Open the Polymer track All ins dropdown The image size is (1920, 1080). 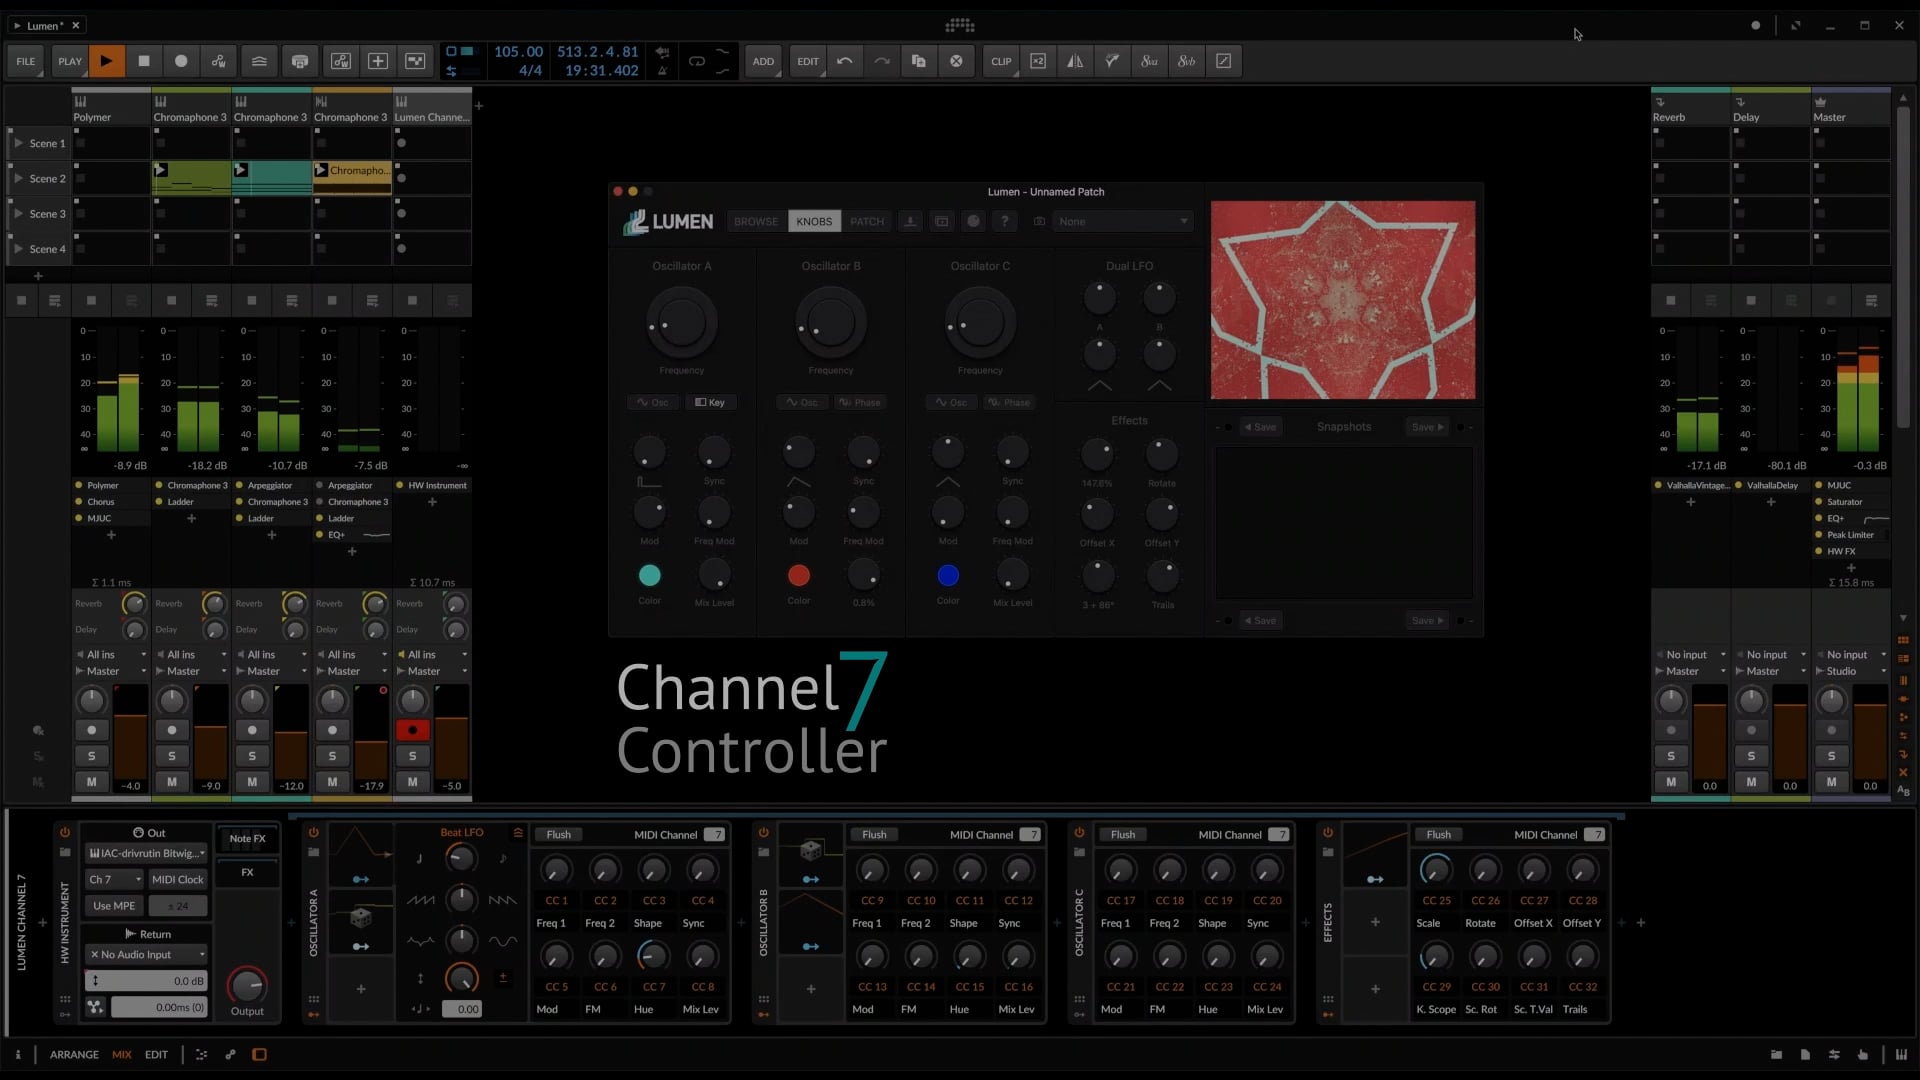111,655
